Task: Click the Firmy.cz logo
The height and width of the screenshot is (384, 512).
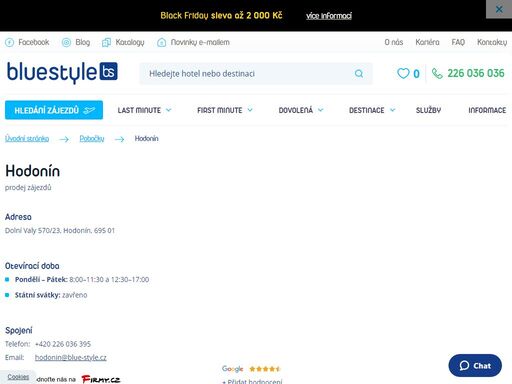Action: (101, 379)
